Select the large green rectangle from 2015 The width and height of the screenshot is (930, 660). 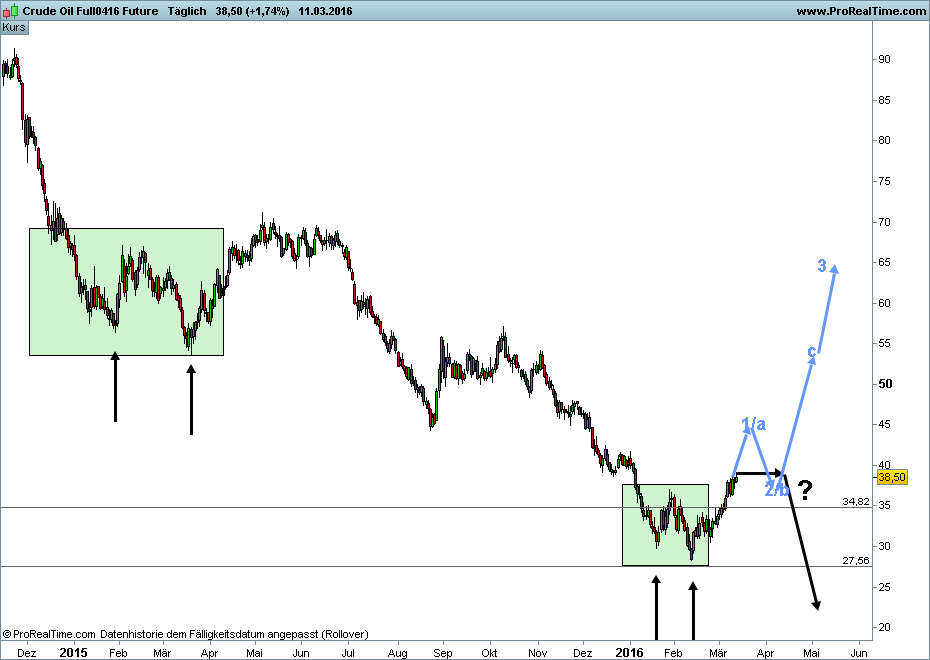(126, 291)
